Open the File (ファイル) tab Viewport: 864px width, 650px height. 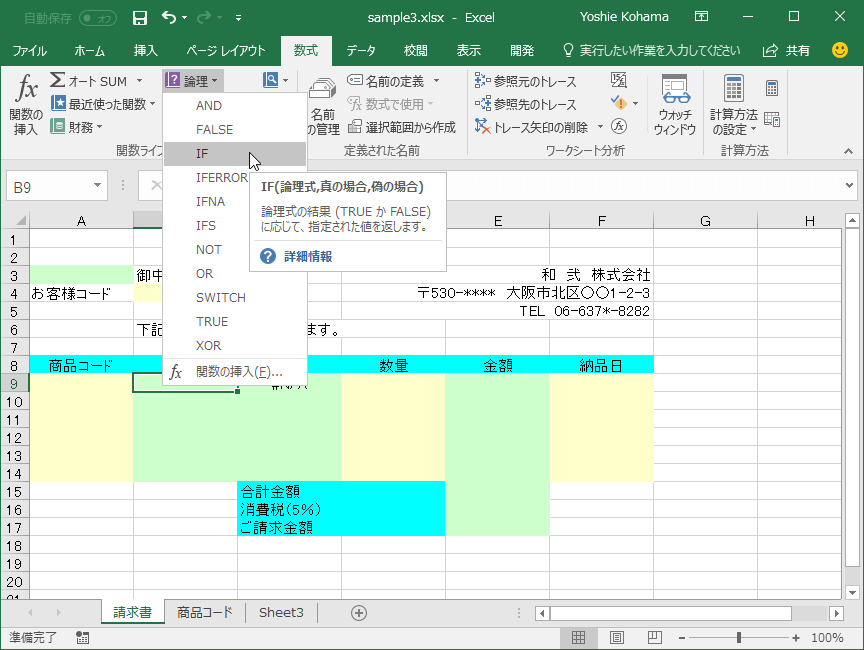(29, 51)
